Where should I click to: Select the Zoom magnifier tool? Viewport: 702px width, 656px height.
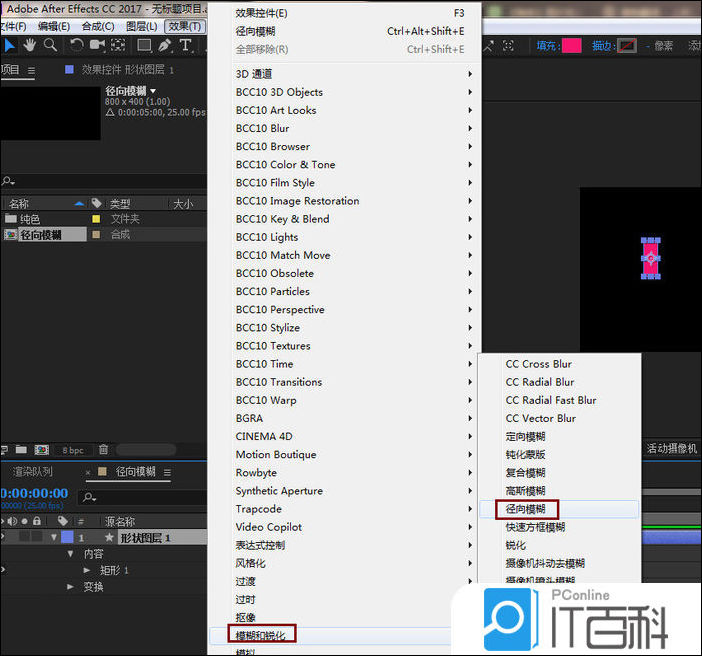tap(50, 45)
